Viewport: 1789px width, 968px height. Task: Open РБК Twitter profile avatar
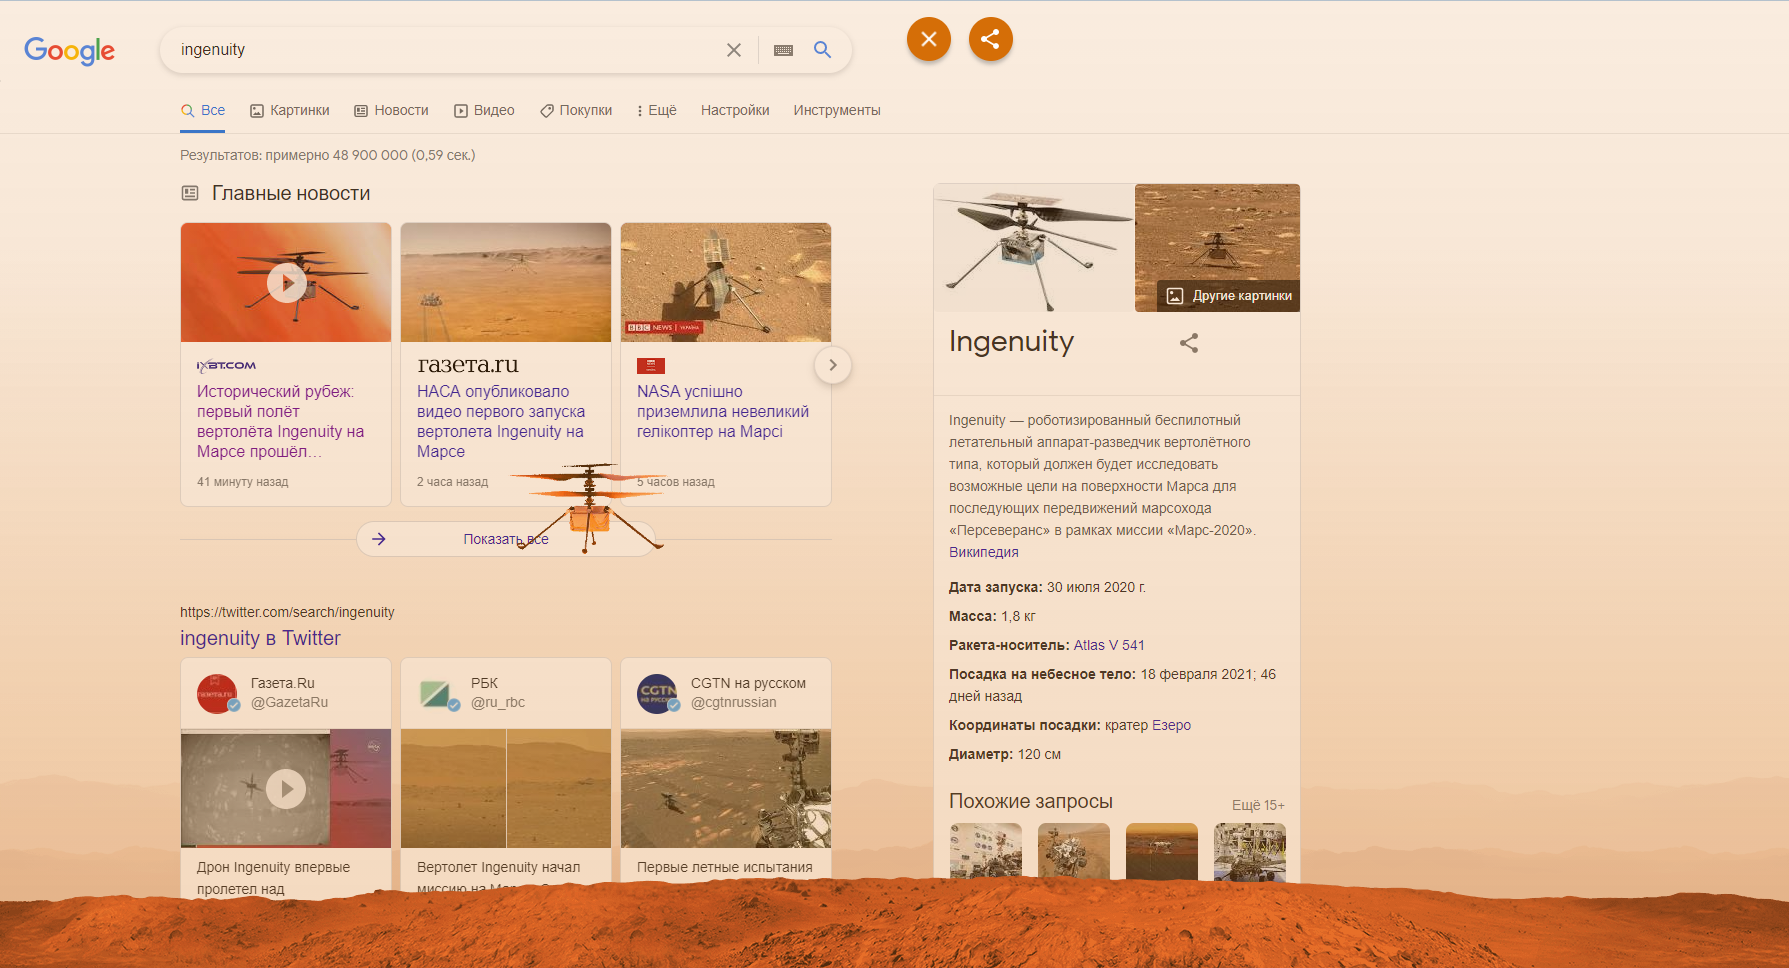(437, 693)
